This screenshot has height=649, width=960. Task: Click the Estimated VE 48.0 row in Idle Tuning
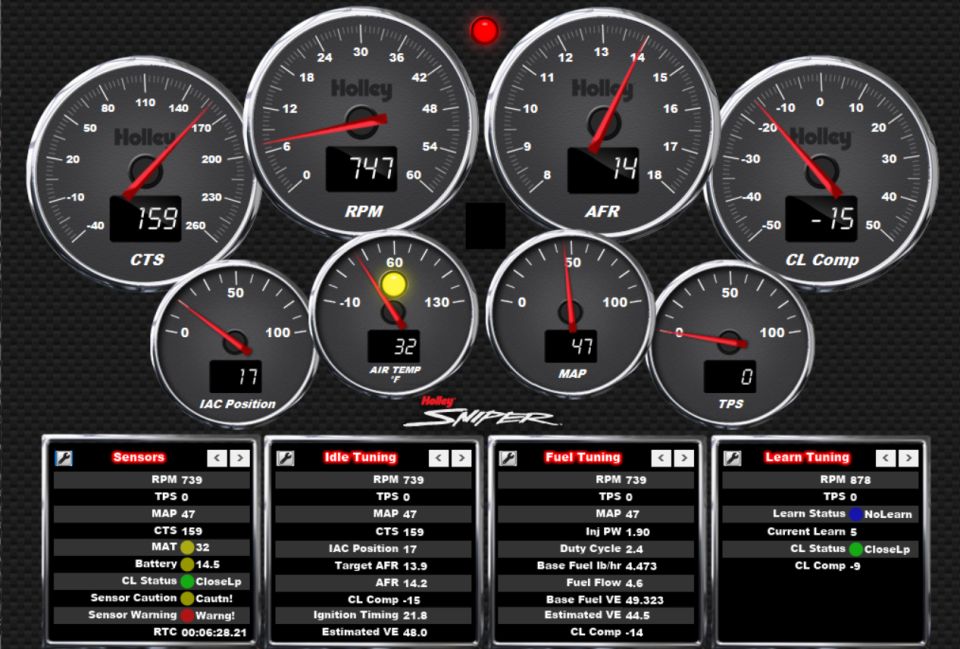click(373, 632)
